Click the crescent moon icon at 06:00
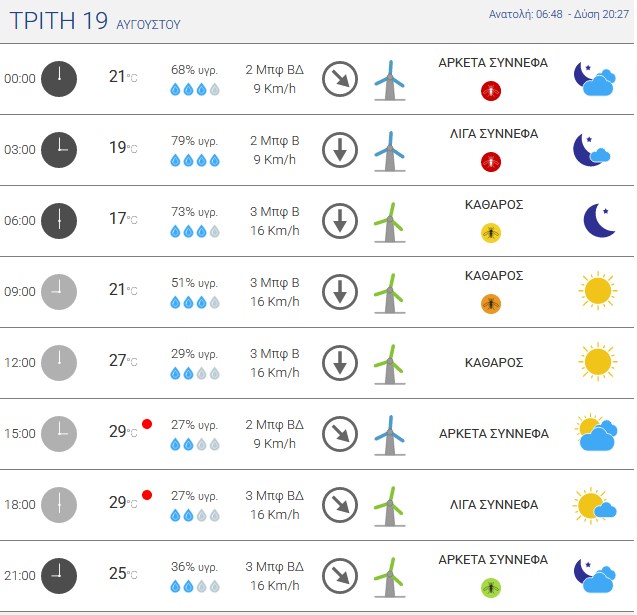 (x=599, y=220)
